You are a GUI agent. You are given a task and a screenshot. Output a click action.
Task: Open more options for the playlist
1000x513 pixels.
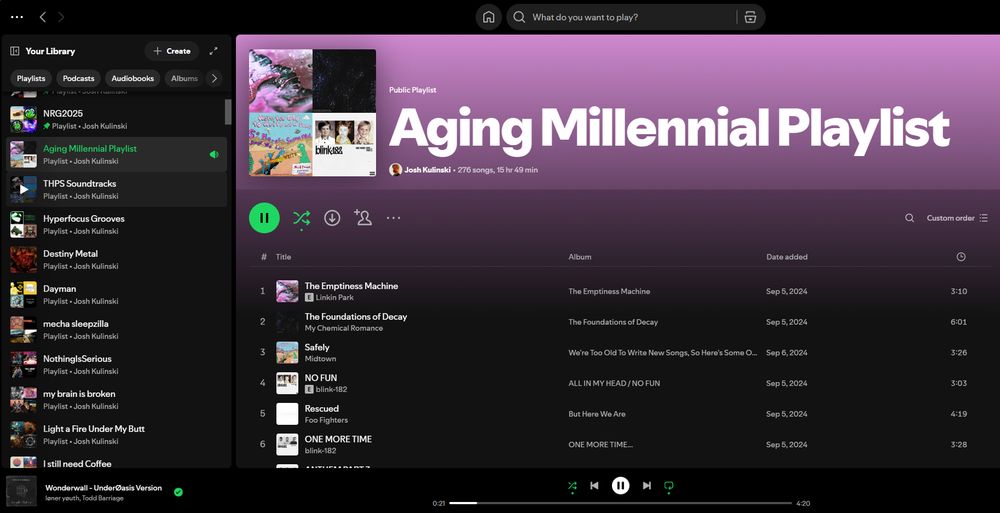point(393,218)
